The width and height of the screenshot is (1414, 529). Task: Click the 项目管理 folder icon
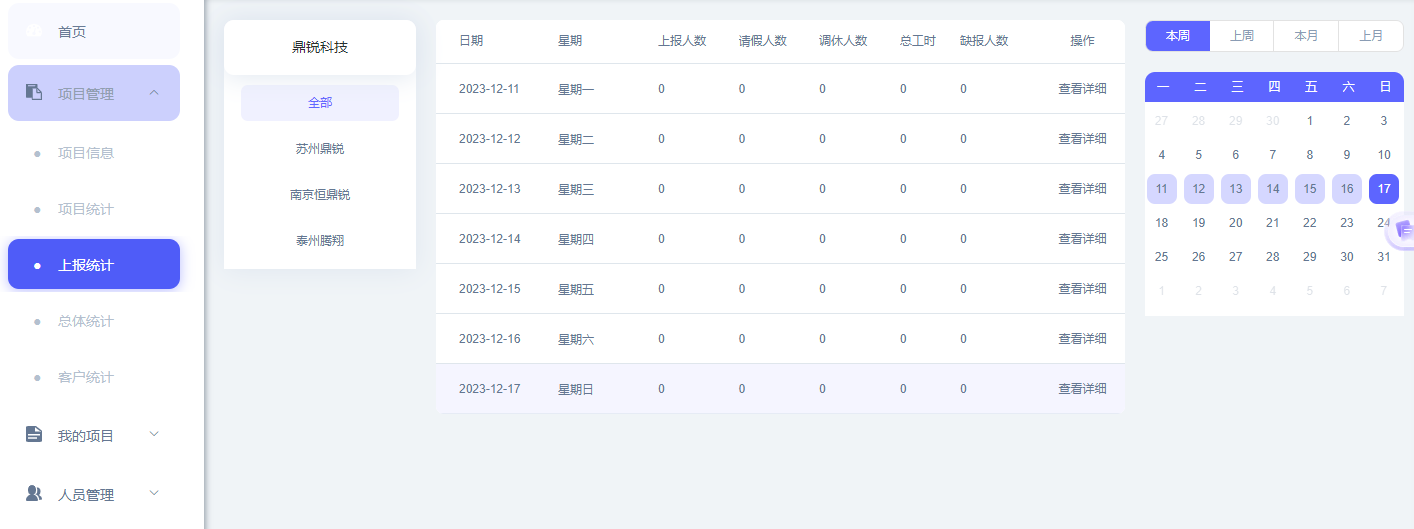pos(34,92)
